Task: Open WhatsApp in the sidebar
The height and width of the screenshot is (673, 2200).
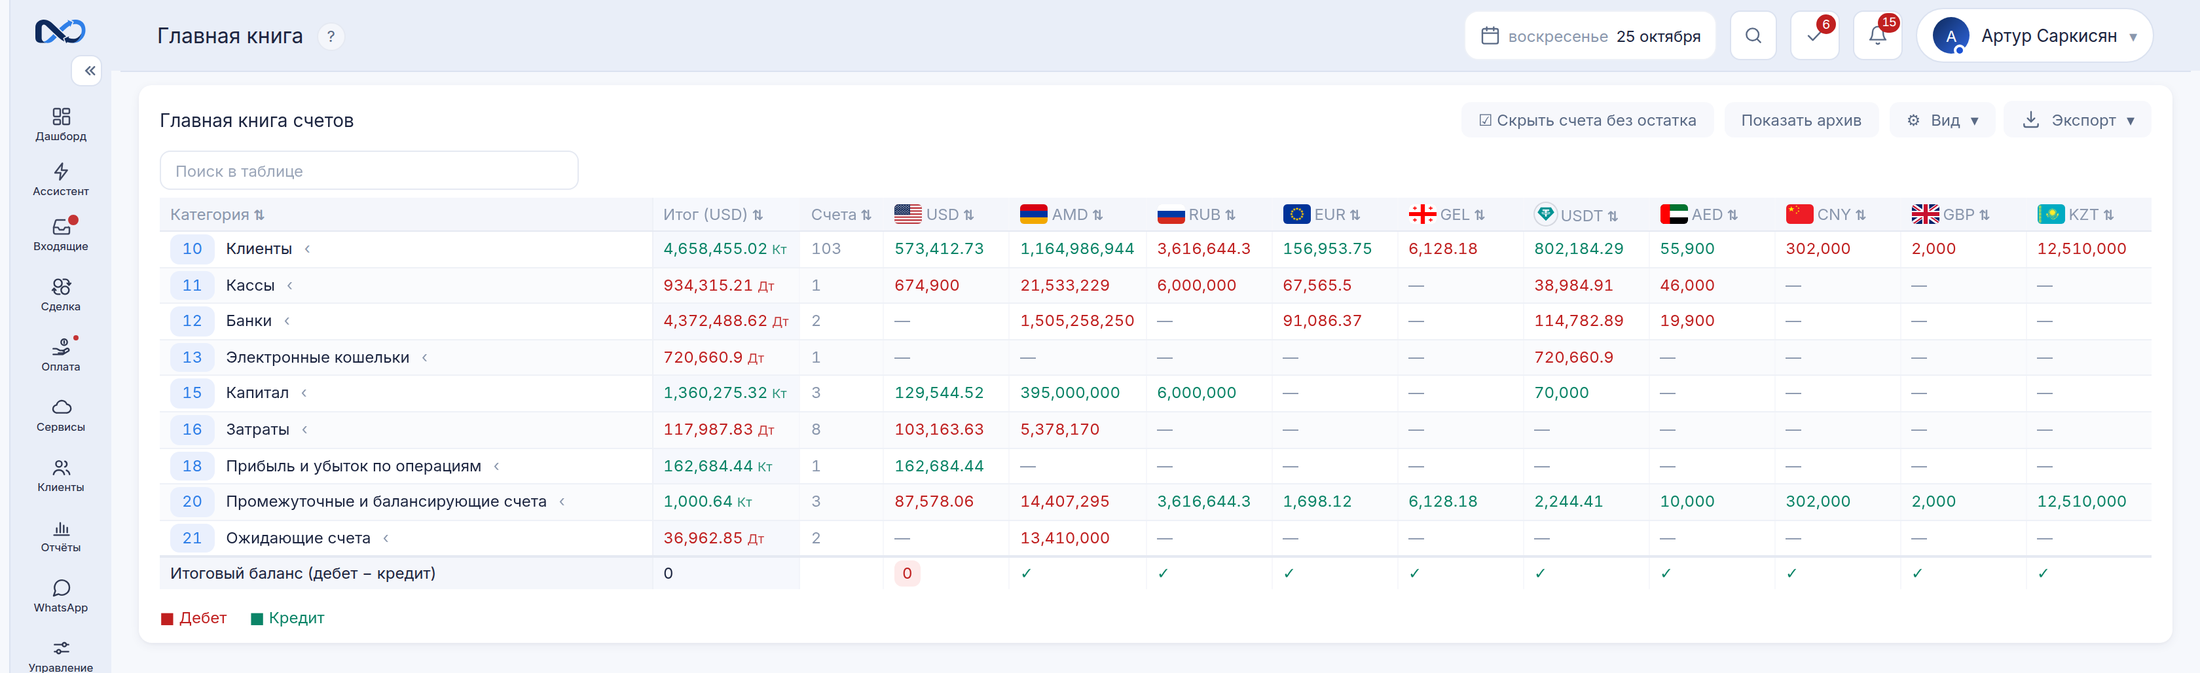Action: (x=61, y=596)
